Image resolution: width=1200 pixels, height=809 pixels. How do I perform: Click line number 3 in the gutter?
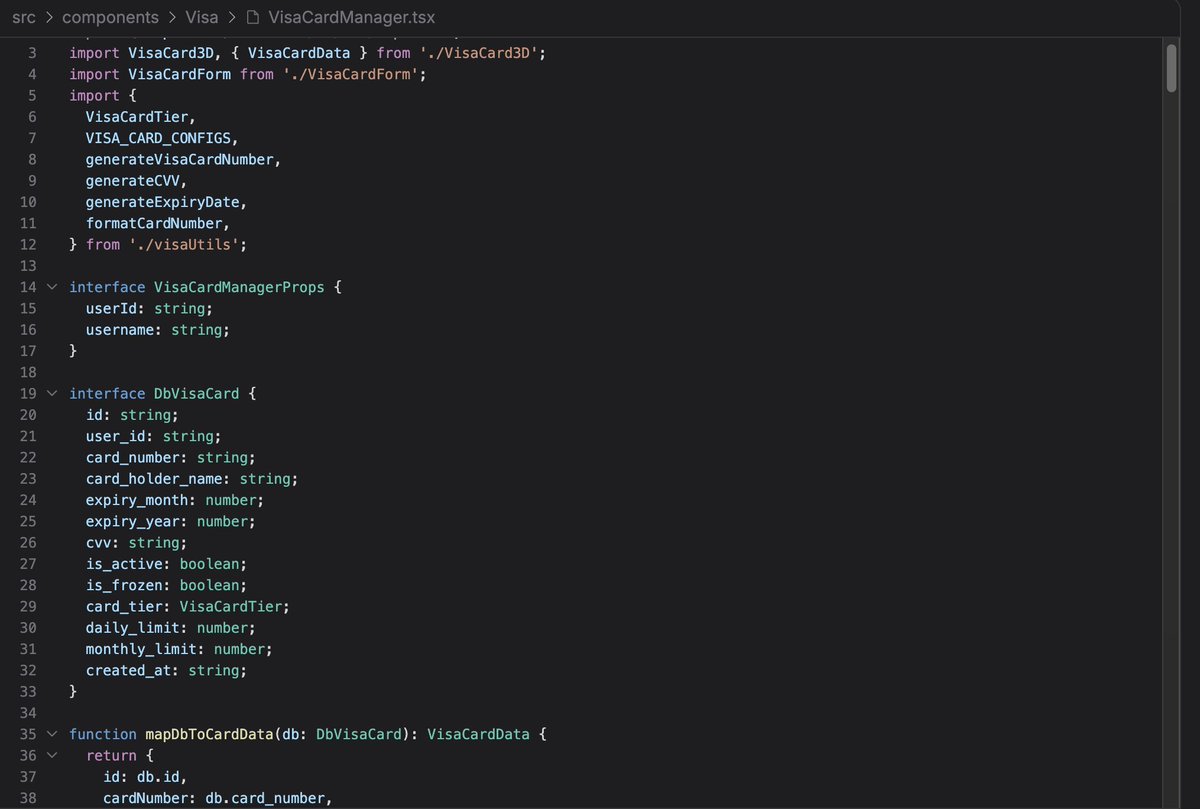[32, 53]
